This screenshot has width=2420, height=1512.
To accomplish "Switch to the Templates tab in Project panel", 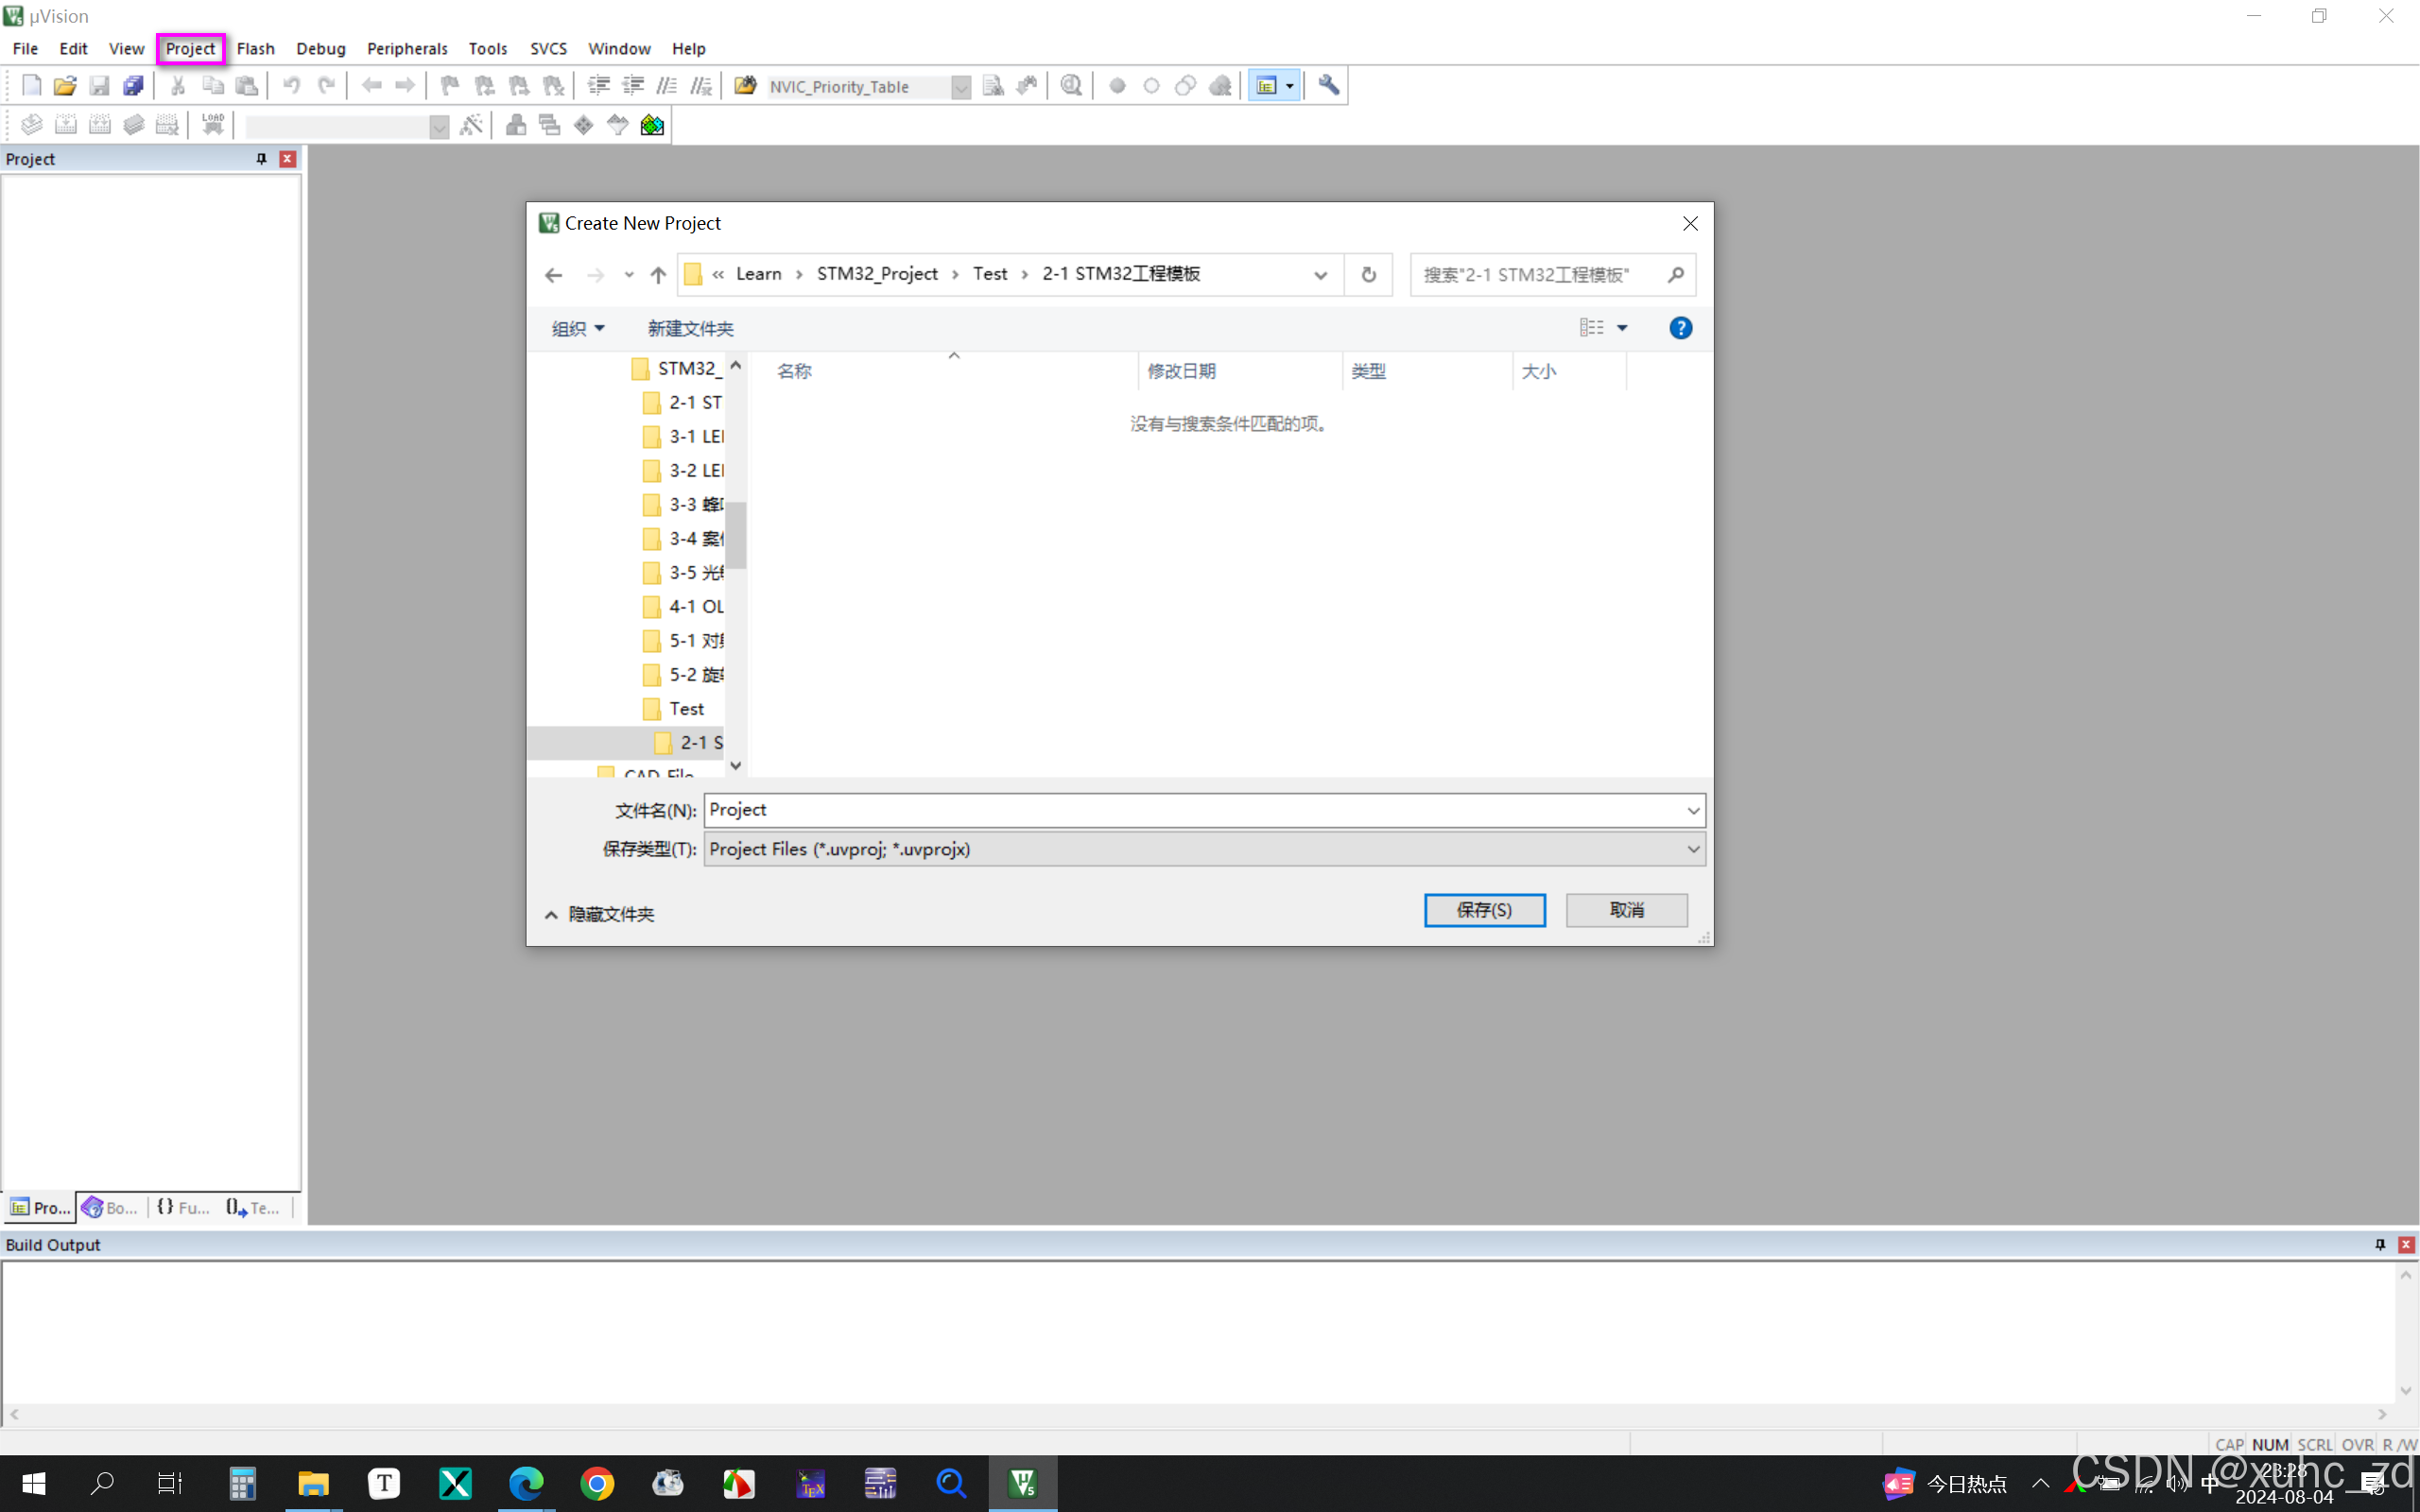I will 253,1208.
